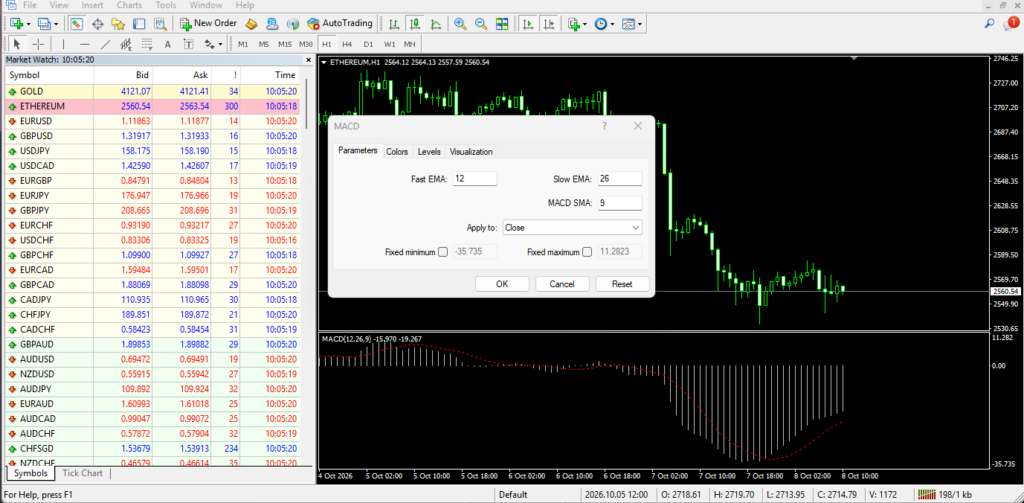Toggle the Data Window crosshair-target icon
This screenshot has height=503, width=1024.
tap(97, 24)
